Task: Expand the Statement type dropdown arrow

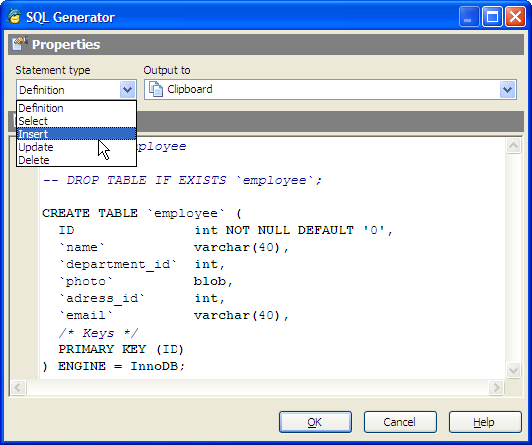Action: (x=127, y=90)
